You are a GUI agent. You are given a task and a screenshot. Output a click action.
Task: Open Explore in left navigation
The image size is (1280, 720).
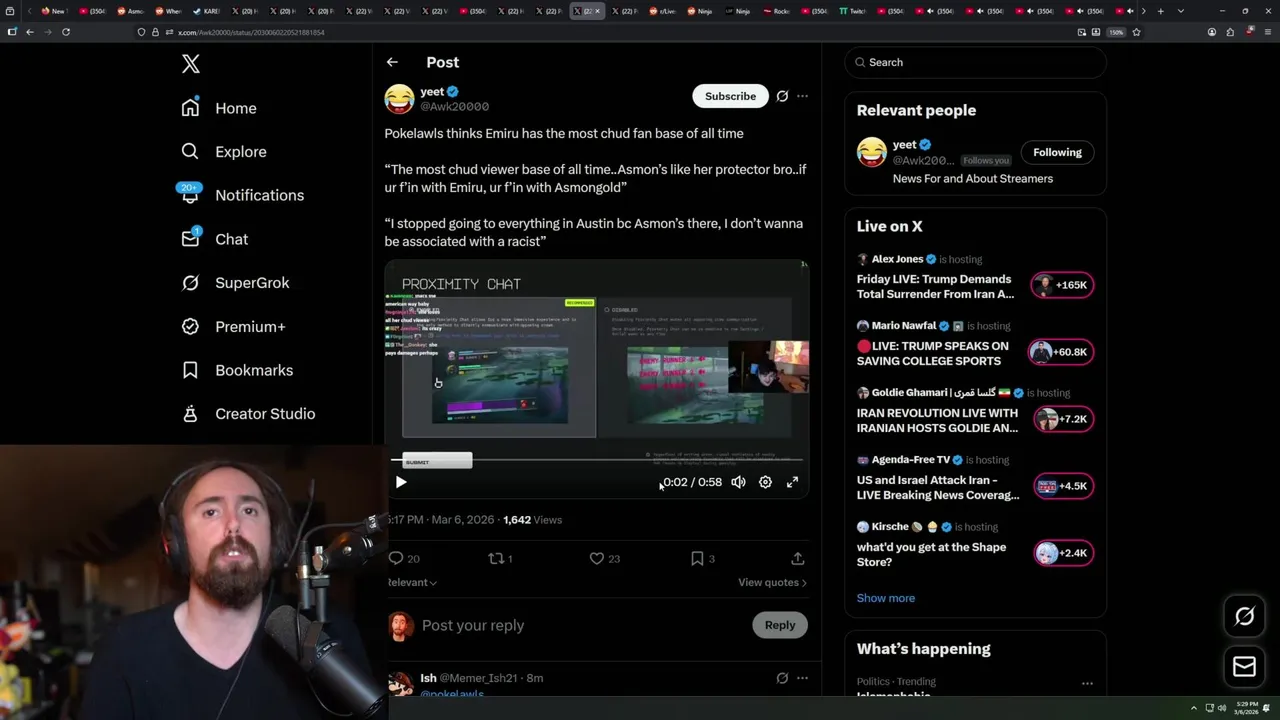point(224,152)
